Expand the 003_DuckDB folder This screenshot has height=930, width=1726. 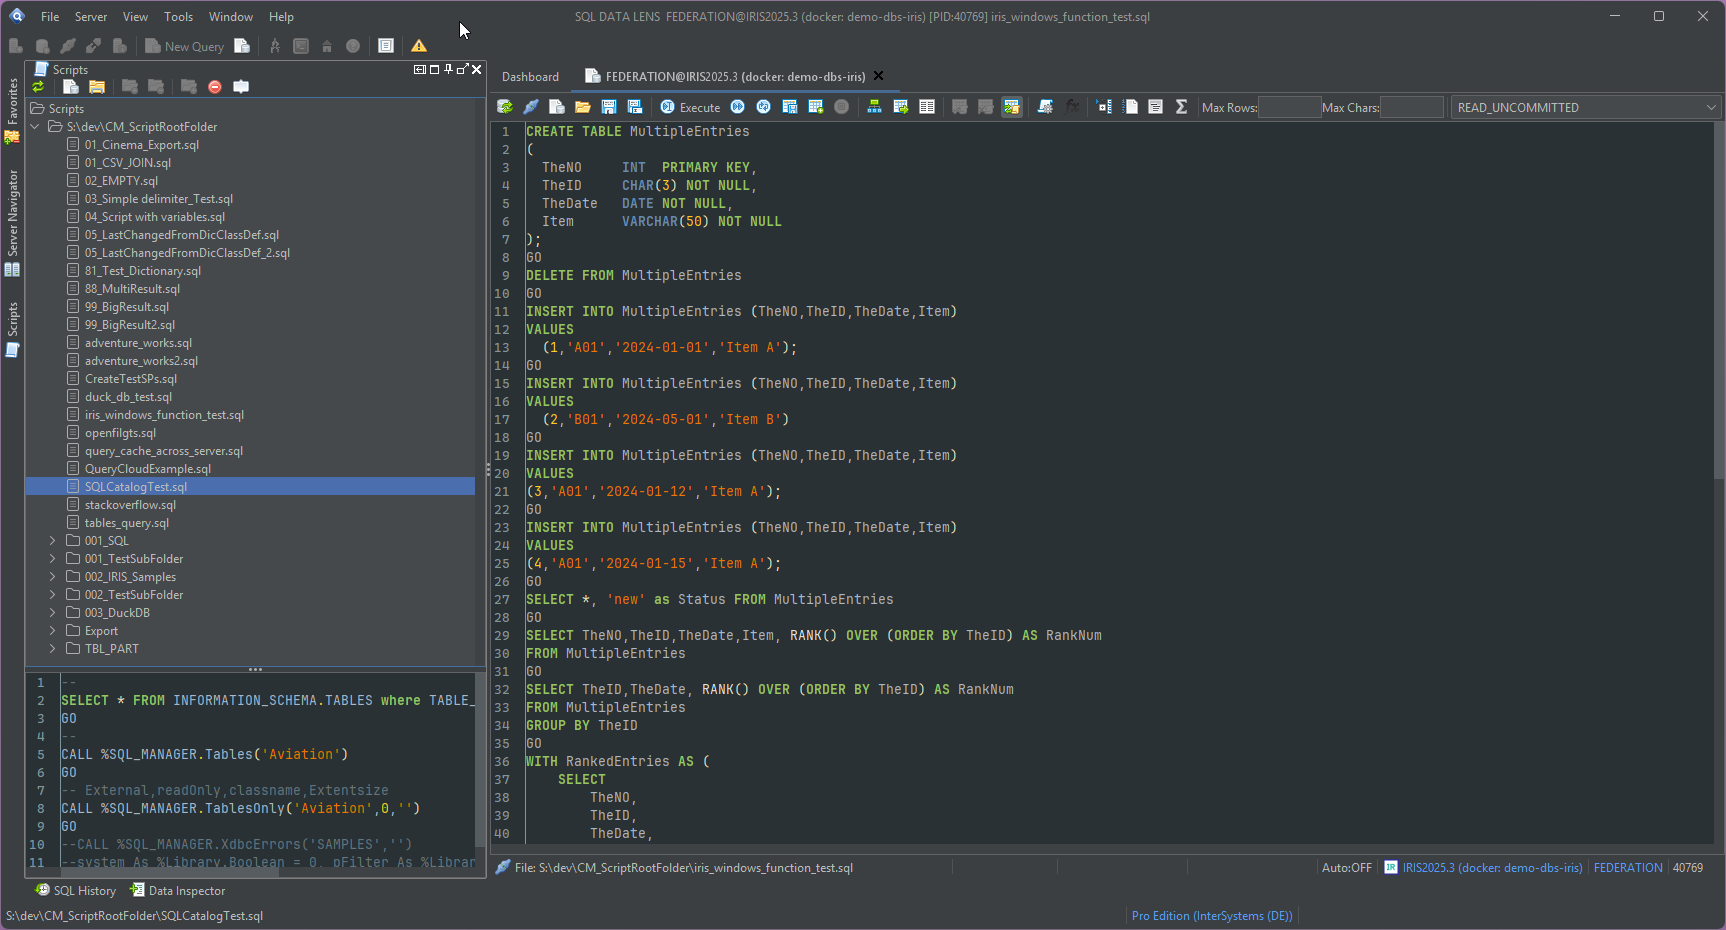point(53,613)
